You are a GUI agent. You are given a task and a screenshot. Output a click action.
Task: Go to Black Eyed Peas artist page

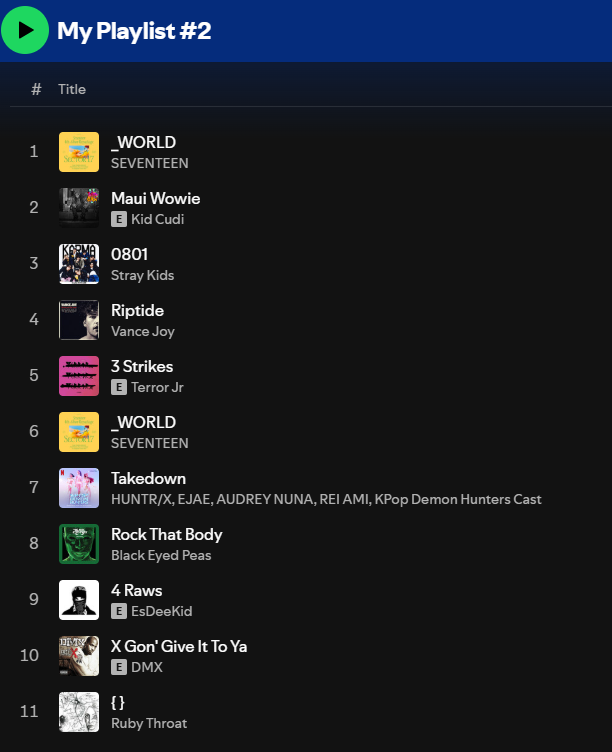(161, 556)
